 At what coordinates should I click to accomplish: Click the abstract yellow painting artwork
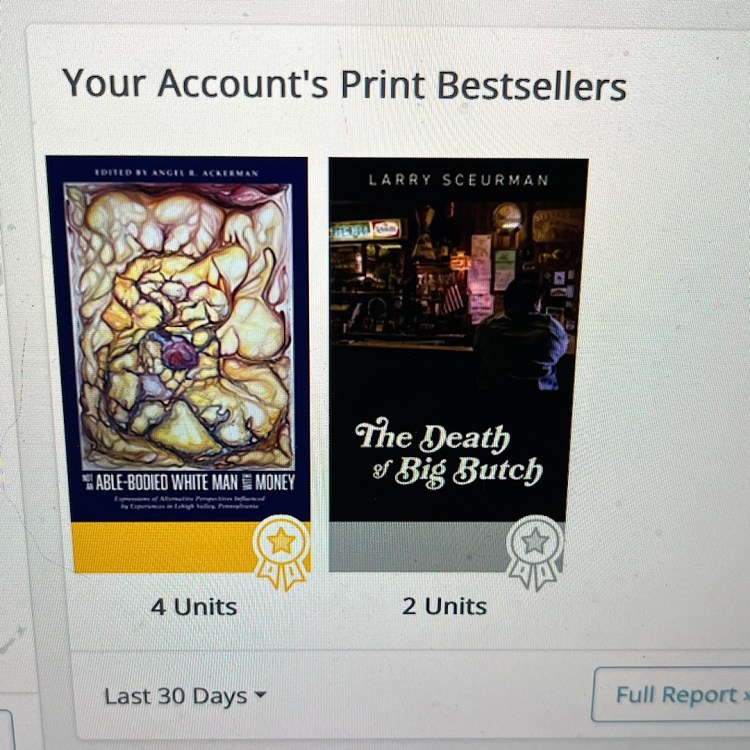click(179, 325)
